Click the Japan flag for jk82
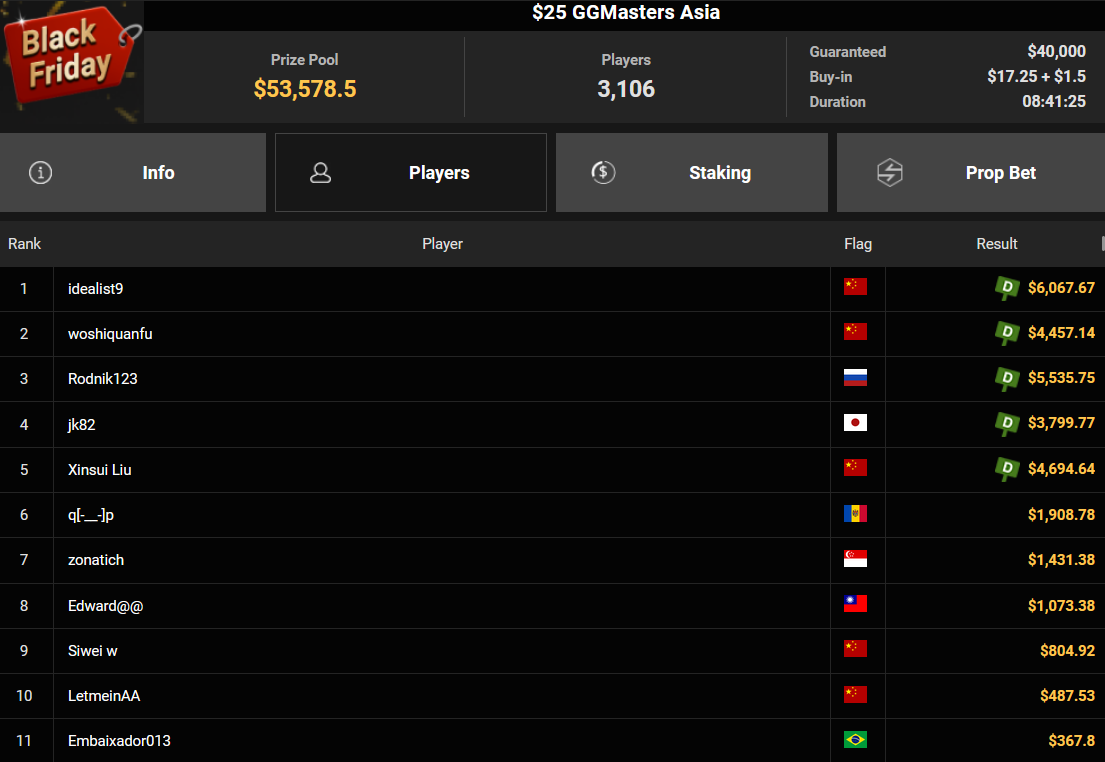 pos(855,423)
